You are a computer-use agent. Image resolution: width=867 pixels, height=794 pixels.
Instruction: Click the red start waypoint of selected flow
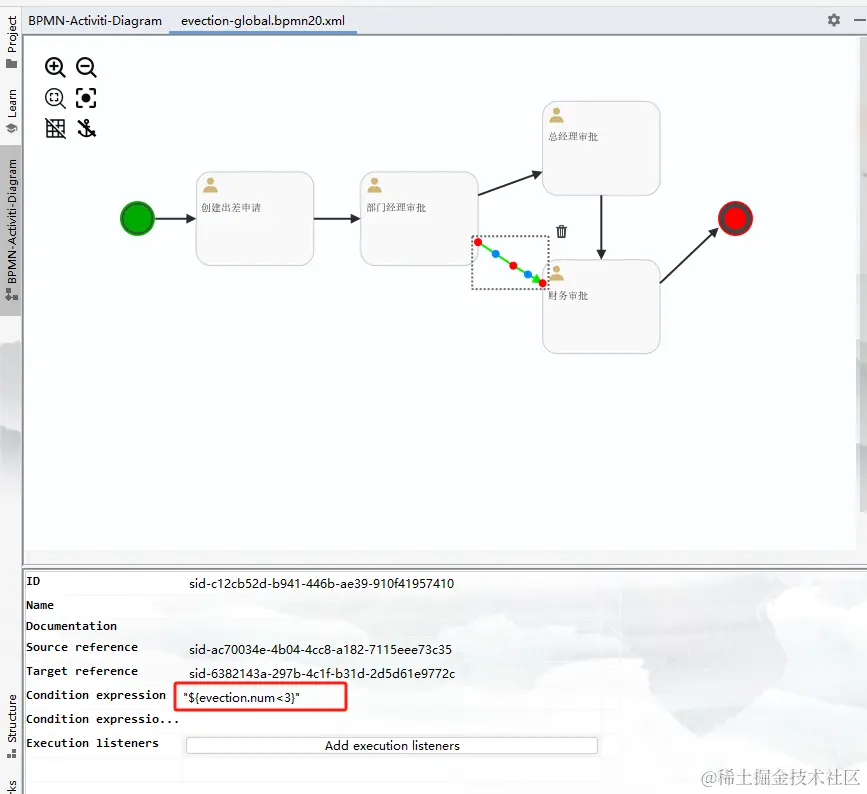(478, 242)
